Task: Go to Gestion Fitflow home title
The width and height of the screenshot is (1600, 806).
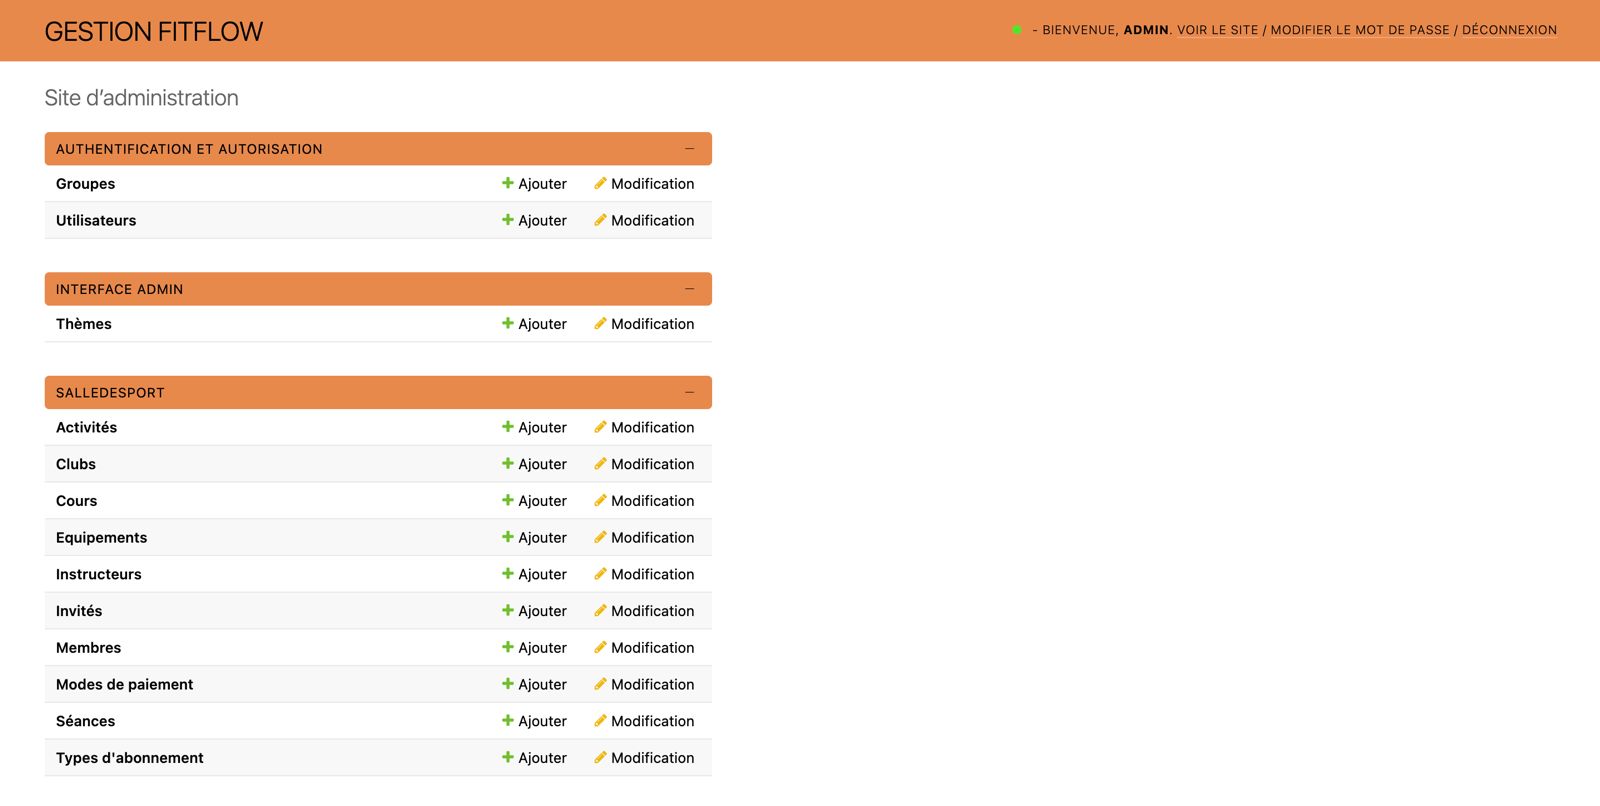Action: (x=153, y=32)
